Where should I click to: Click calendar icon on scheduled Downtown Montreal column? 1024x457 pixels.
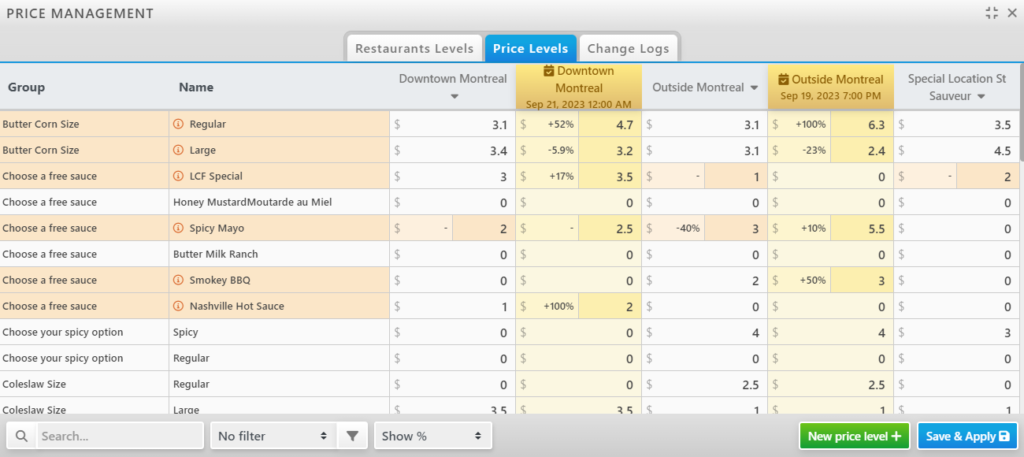coord(548,71)
